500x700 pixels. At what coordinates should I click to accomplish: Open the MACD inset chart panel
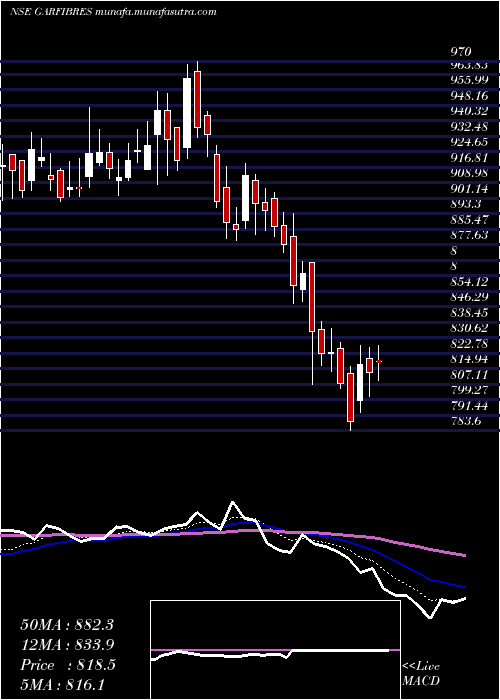pos(275,650)
